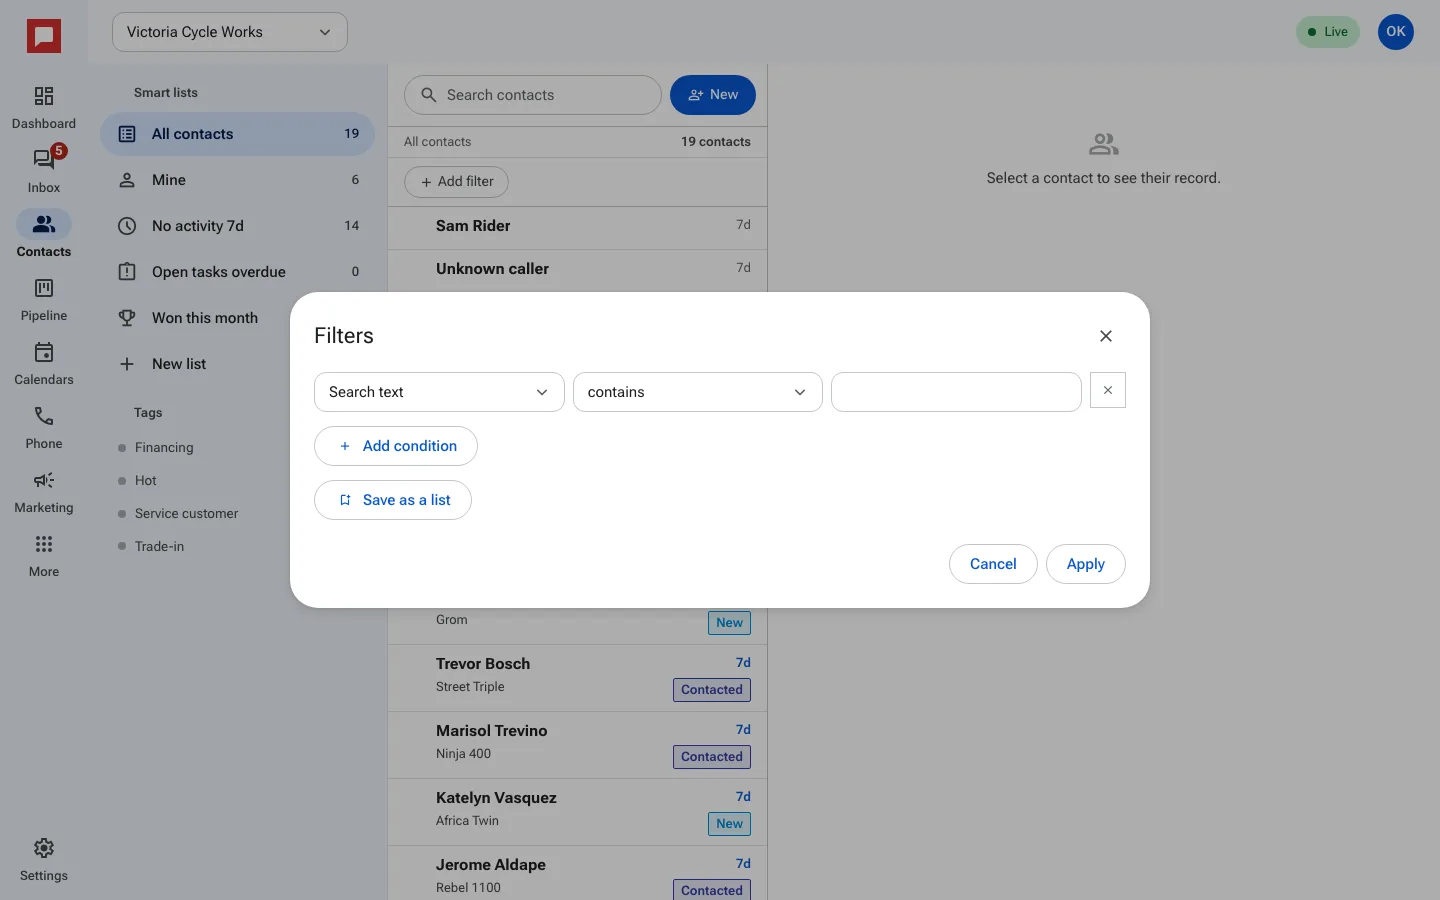Select the Mine smart list
1440x900 pixels.
point(238,180)
